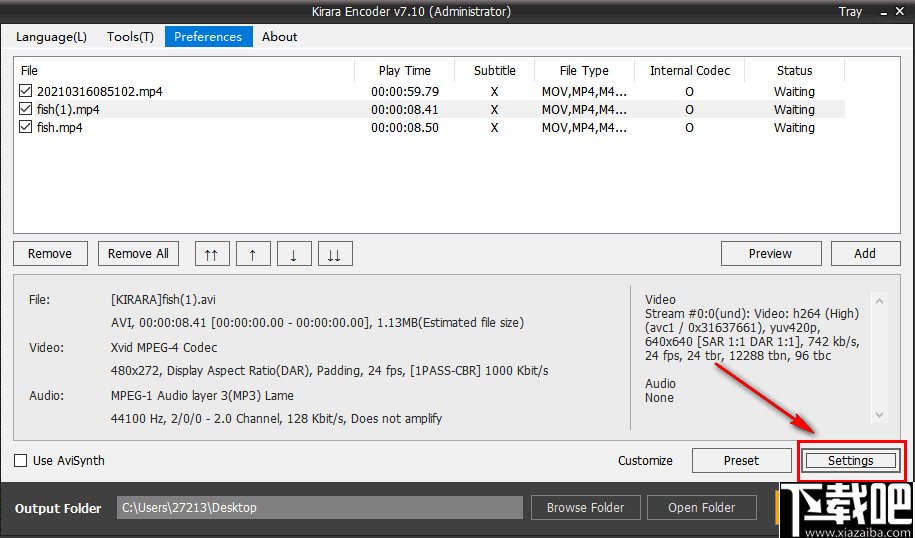Screen dimensions: 915x538
Task: Click play time 00:00:08.41 cell
Action: coord(405,110)
